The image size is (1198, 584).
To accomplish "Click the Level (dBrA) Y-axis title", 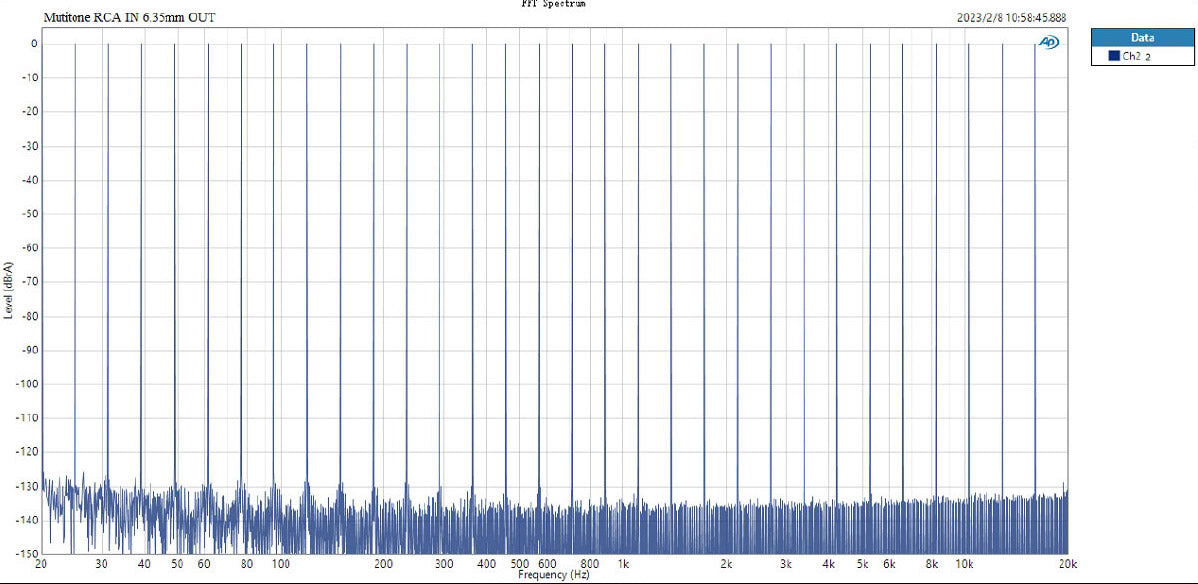I will (9, 290).
